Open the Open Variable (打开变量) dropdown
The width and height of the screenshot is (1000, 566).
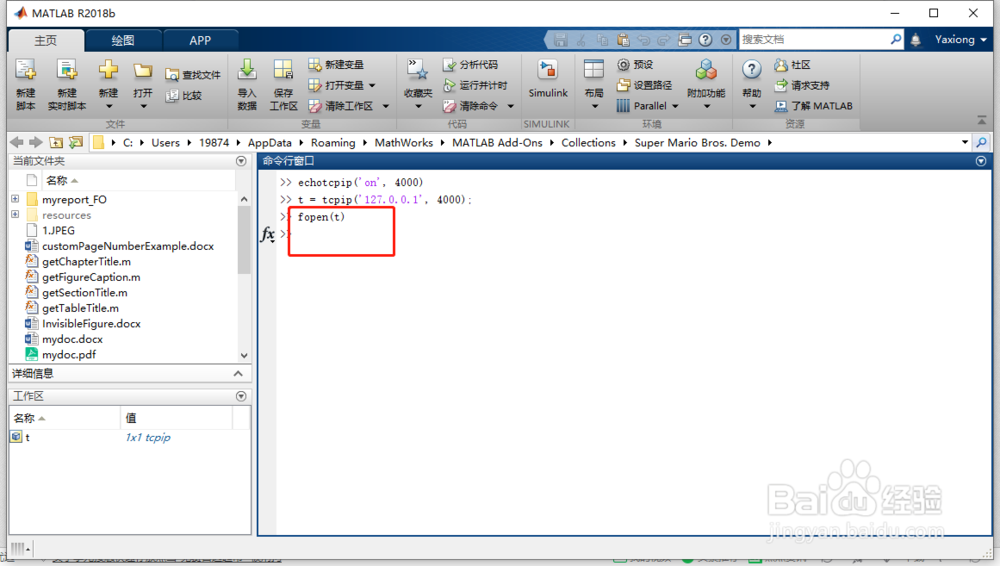(x=372, y=86)
